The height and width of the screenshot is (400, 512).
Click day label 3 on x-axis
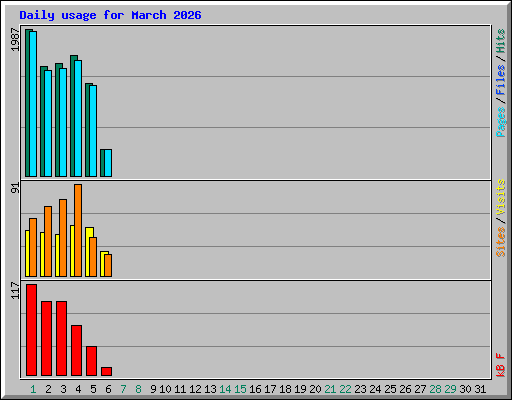click(63, 389)
